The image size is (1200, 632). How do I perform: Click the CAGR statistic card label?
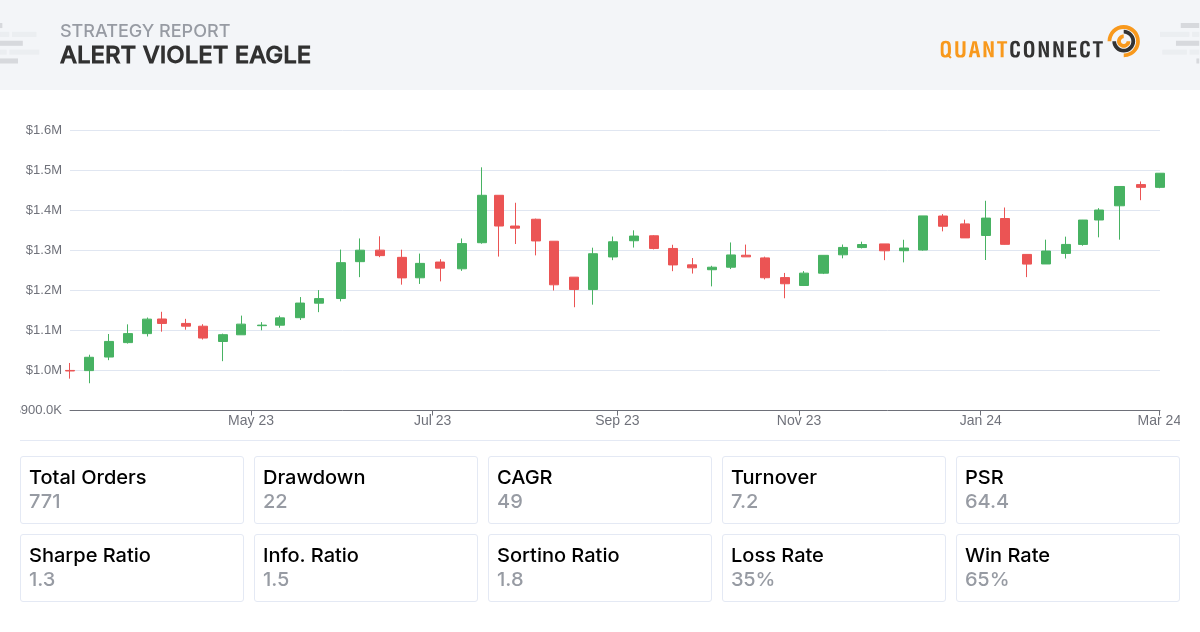point(525,477)
